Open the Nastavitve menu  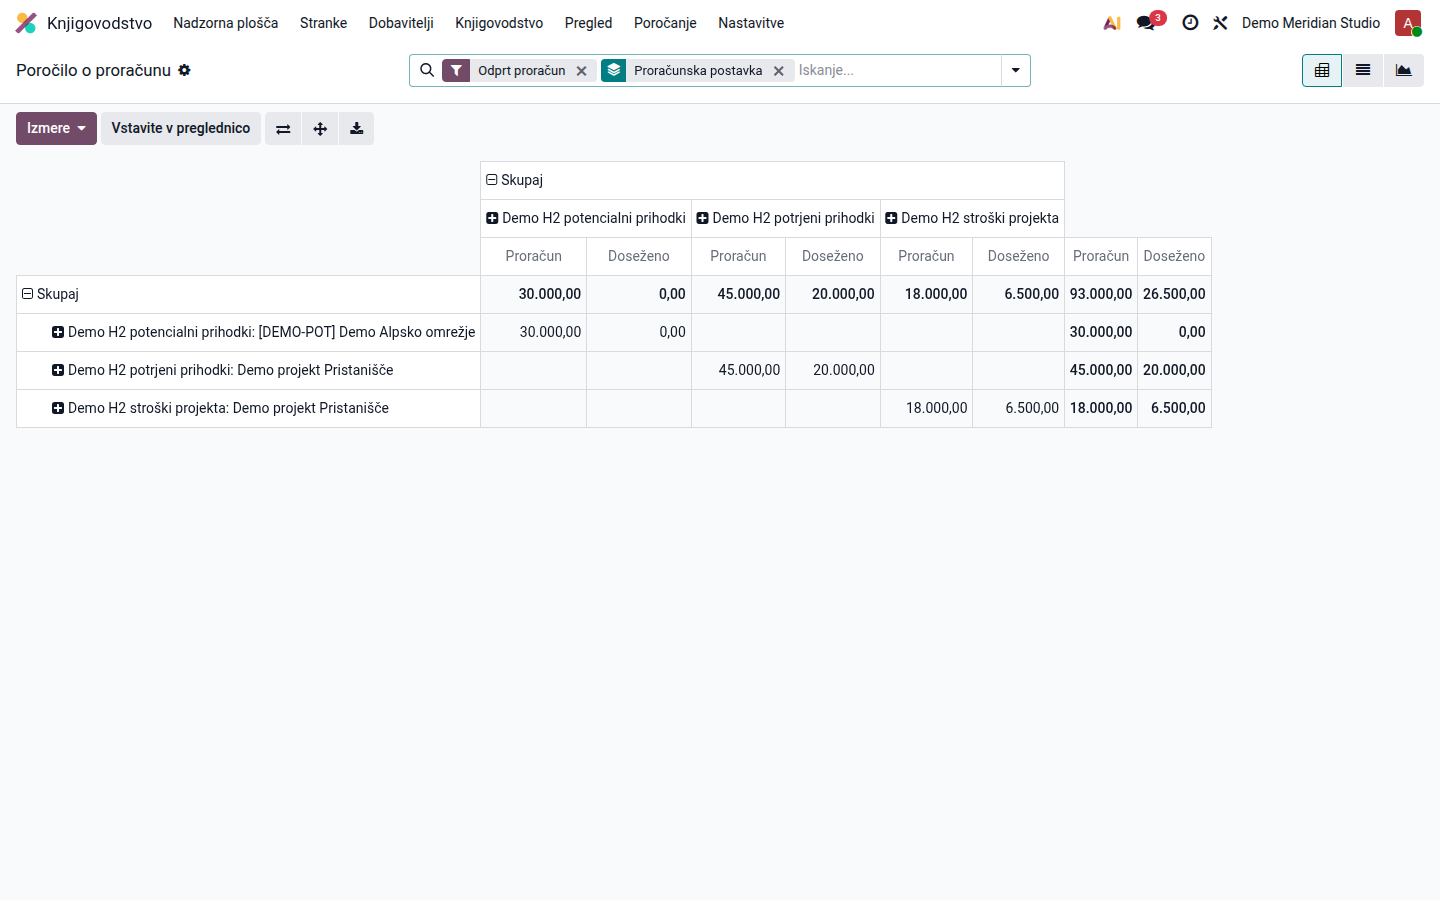(x=751, y=23)
